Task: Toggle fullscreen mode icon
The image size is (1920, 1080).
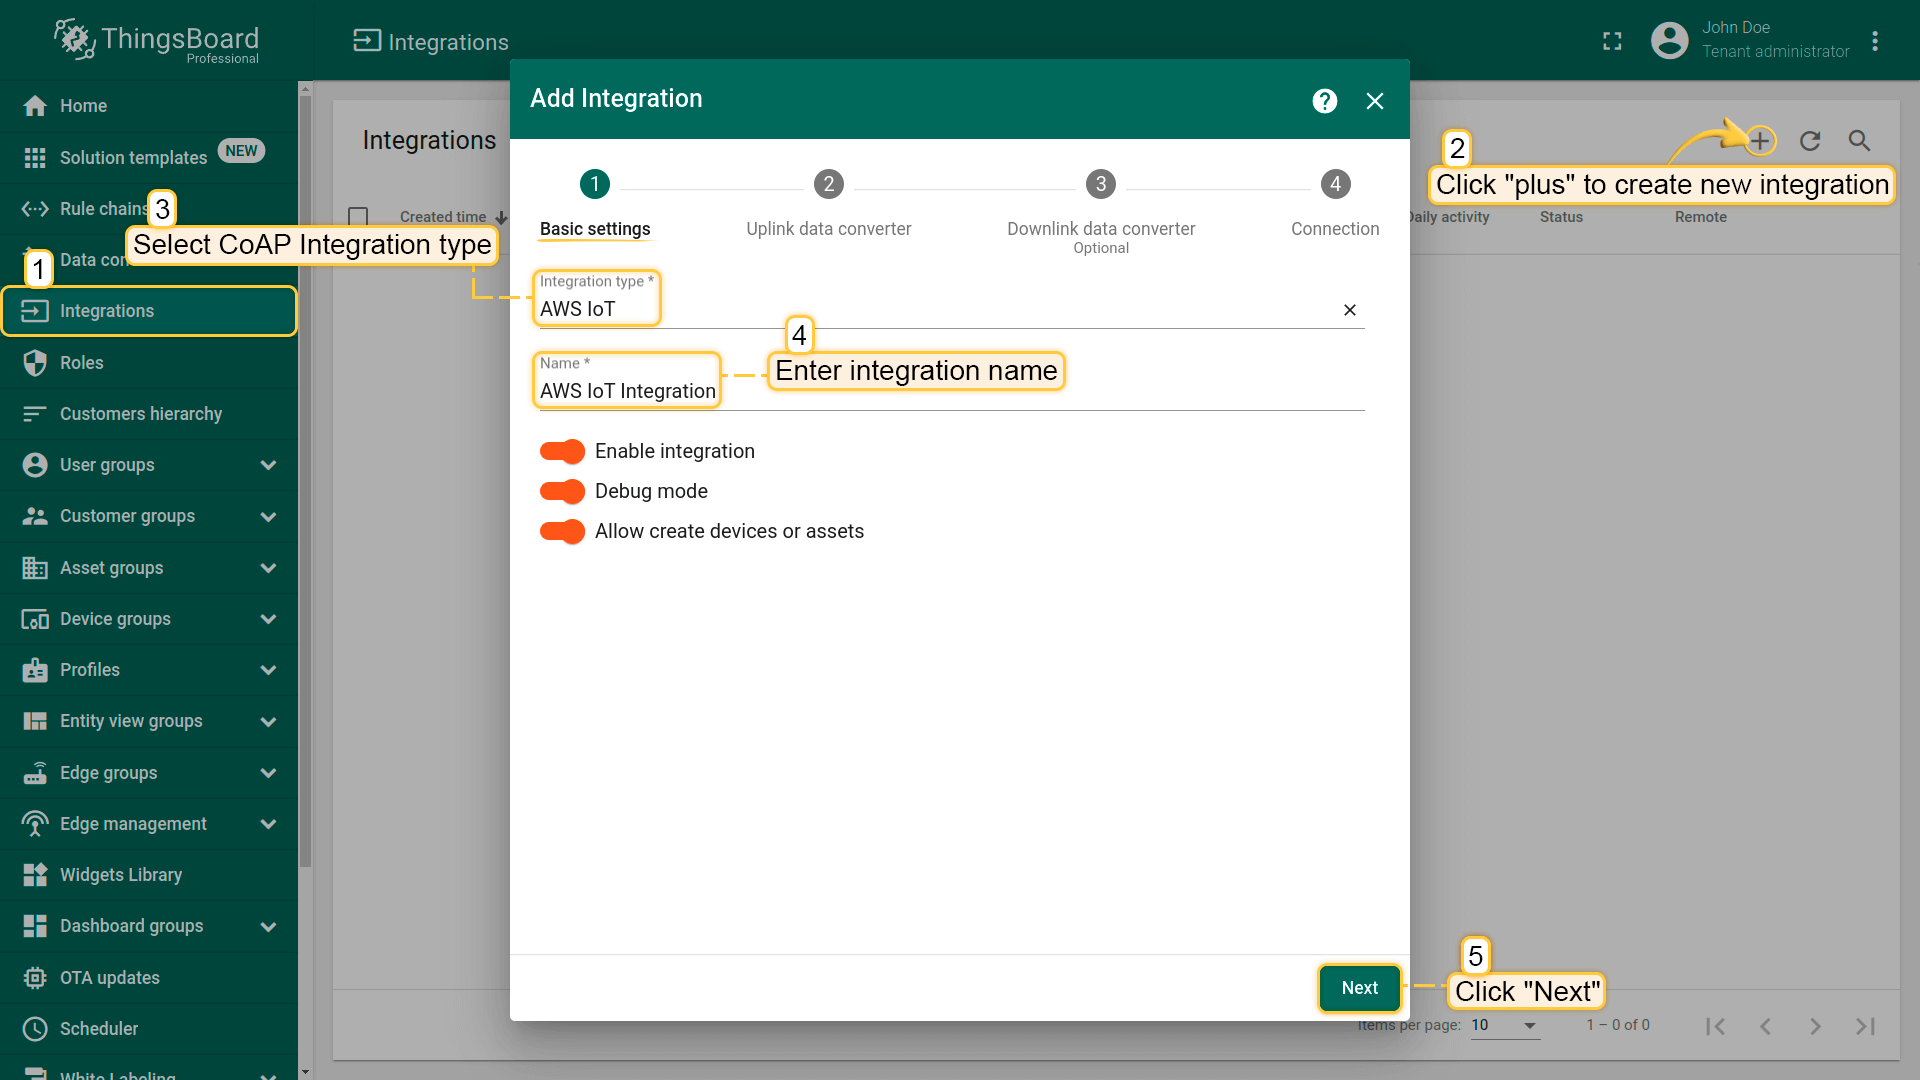Action: click(1612, 41)
